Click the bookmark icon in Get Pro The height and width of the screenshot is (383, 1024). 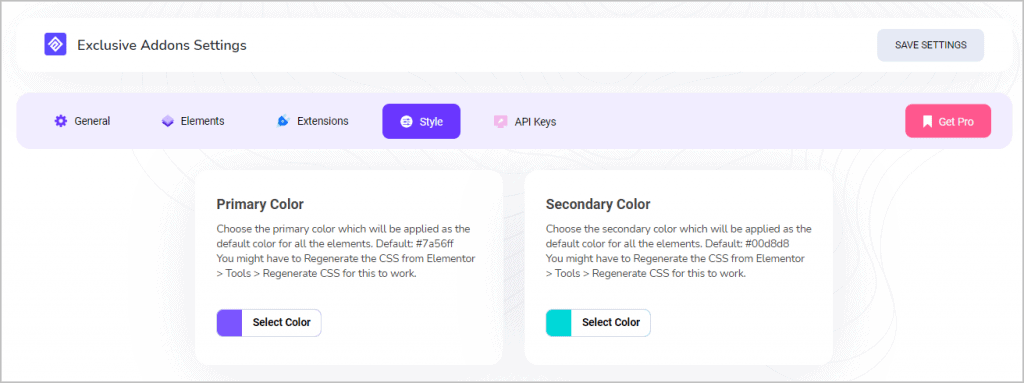point(927,122)
